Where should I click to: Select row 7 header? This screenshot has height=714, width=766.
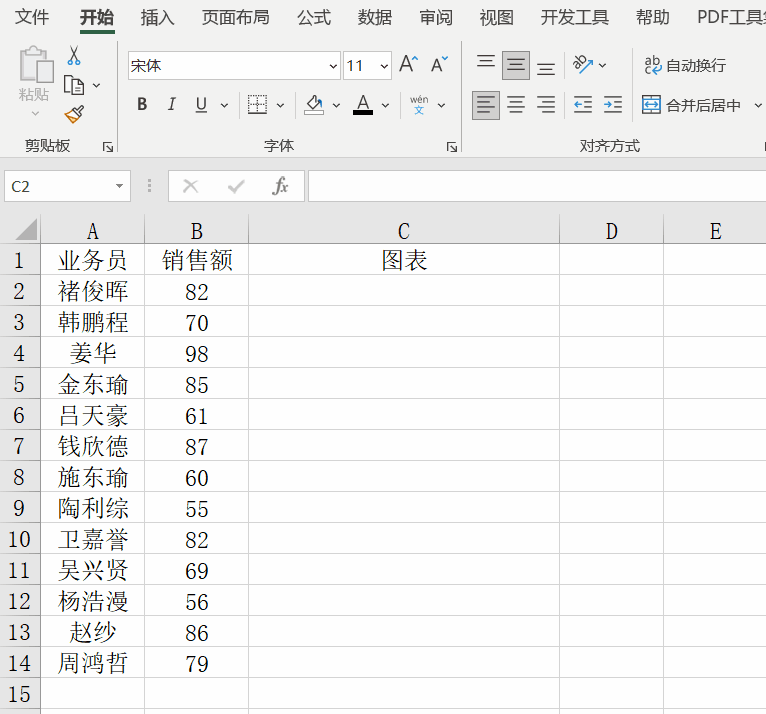(x=20, y=446)
